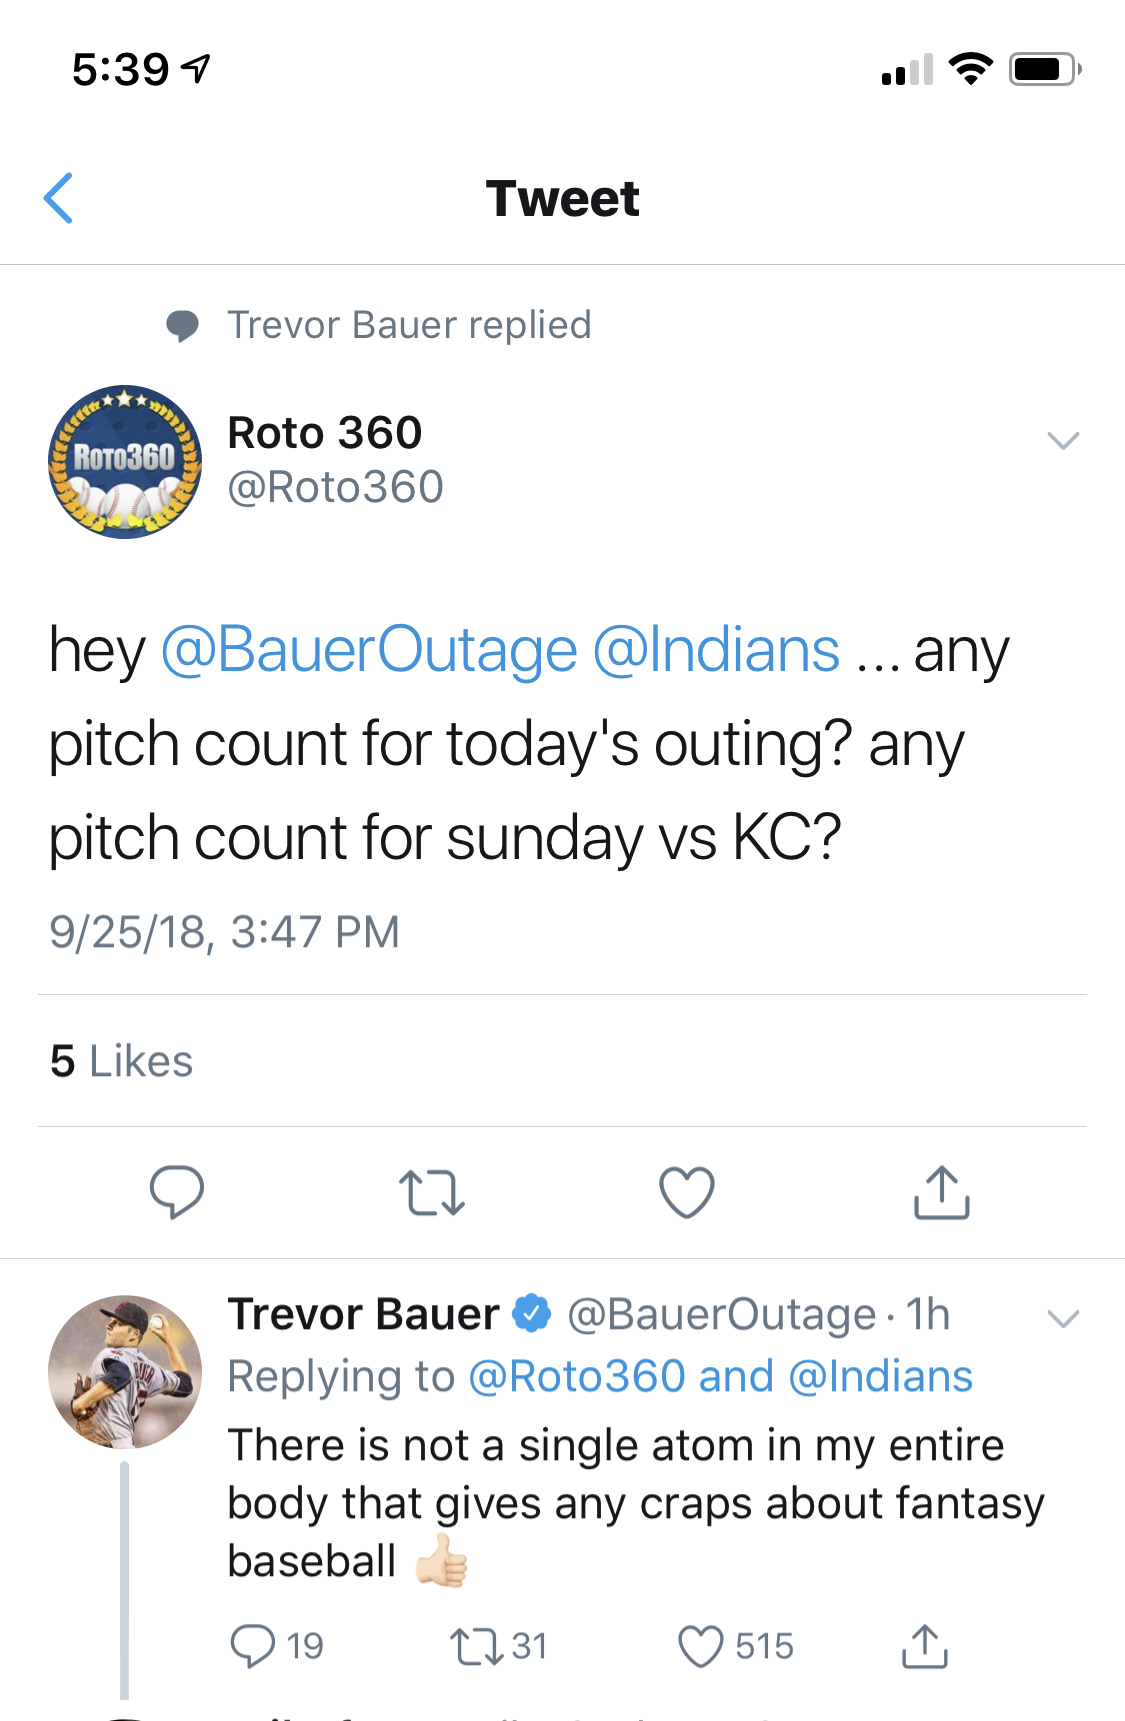Open the @Indians mention in the tweet text

pyautogui.click(x=716, y=650)
